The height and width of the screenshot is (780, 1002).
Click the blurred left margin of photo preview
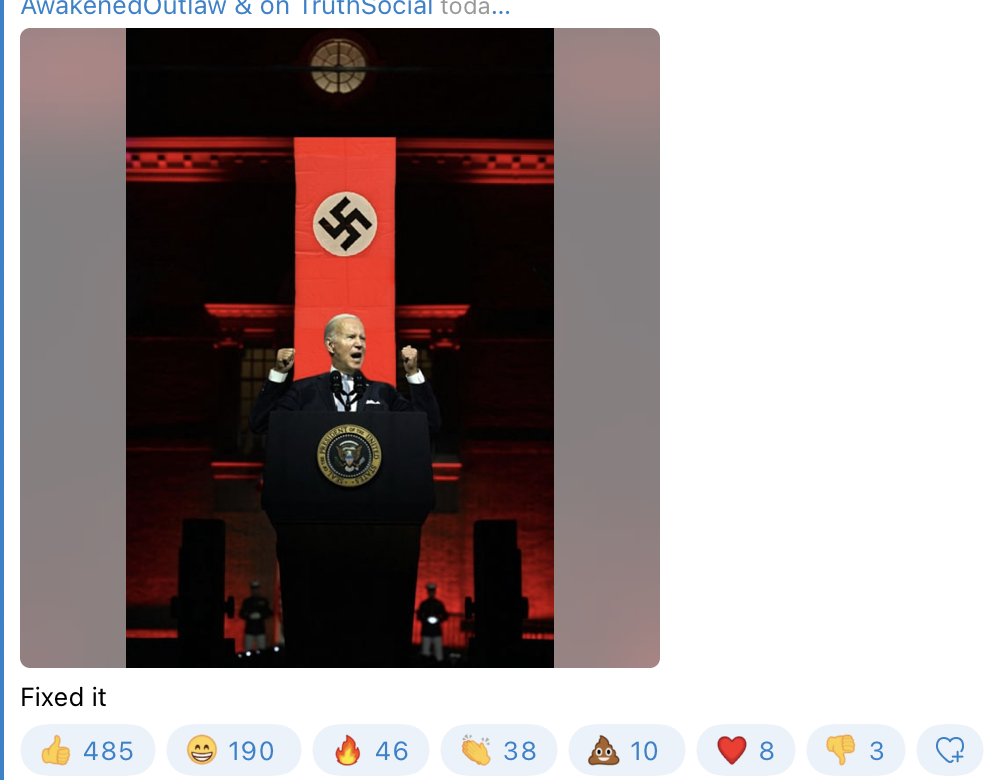[x=73, y=348]
